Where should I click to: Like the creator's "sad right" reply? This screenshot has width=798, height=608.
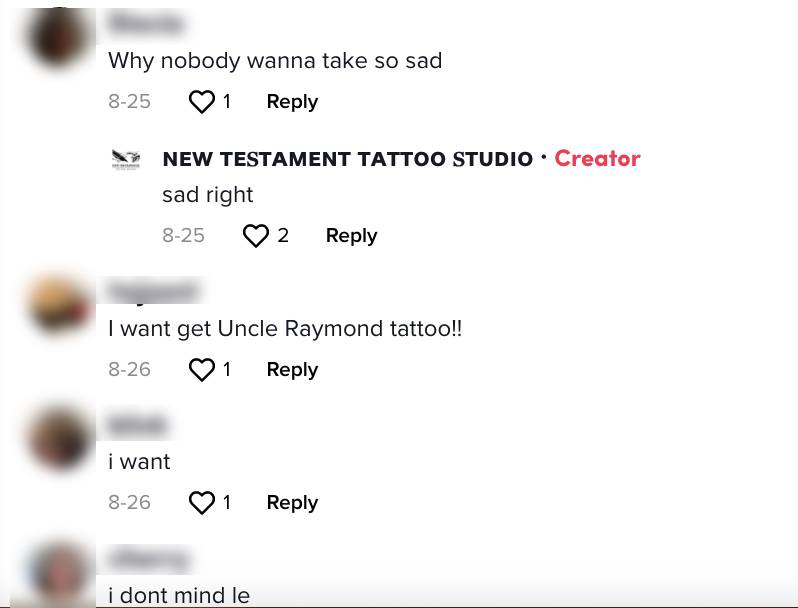pyautogui.click(x=256, y=236)
